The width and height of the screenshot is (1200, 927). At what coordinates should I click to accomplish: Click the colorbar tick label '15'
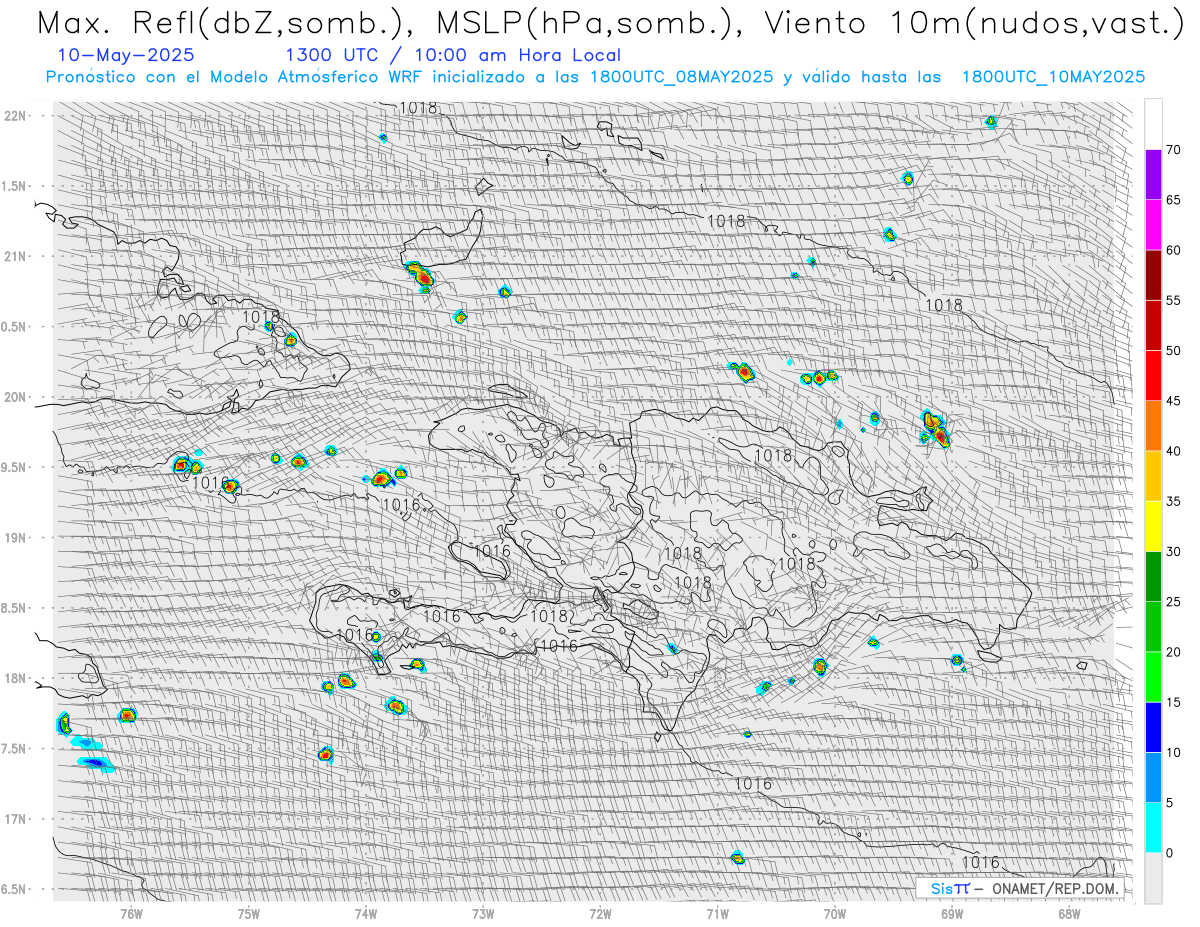[1174, 702]
